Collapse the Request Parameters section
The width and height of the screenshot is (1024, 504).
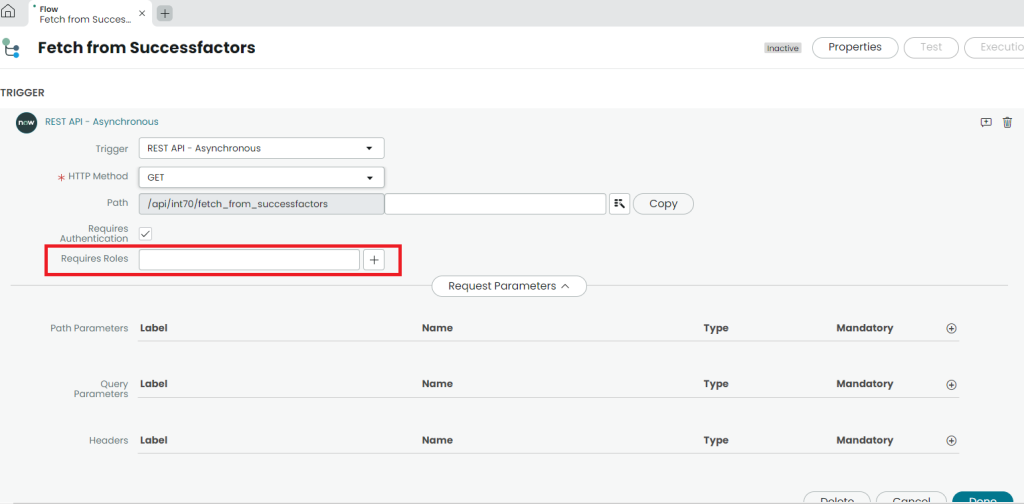tap(508, 286)
